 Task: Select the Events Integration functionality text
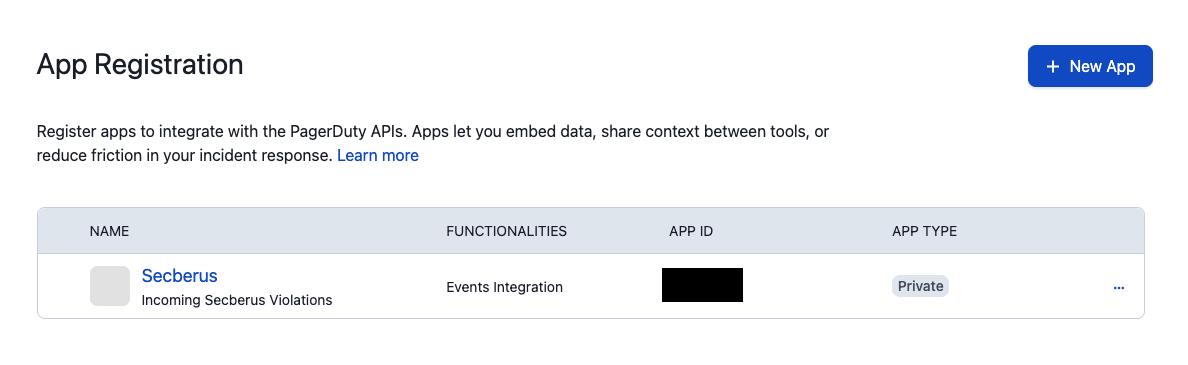505,287
